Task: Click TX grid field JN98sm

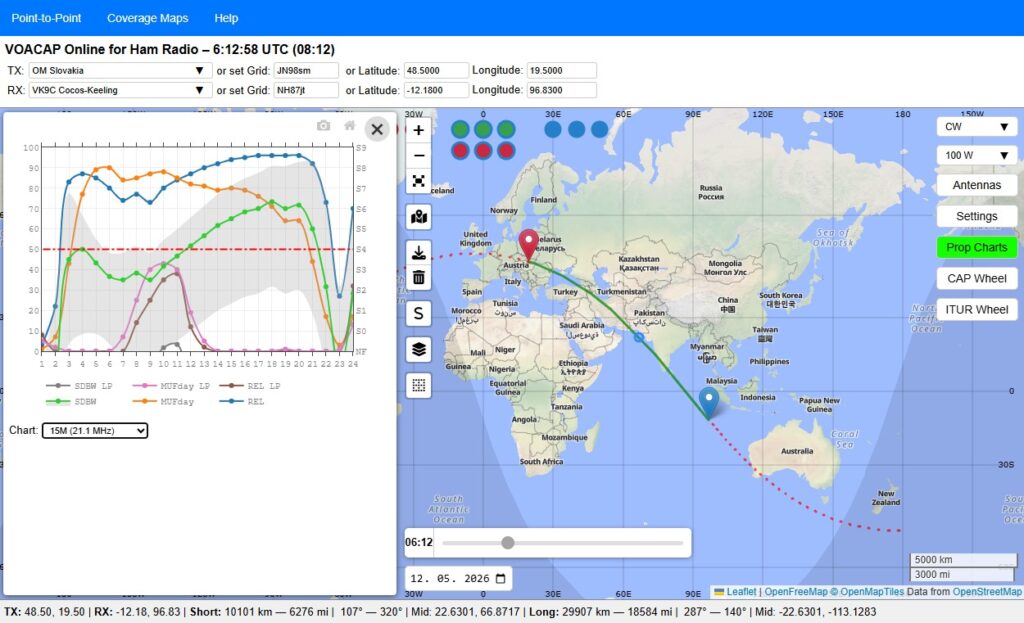Action: (306, 71)
